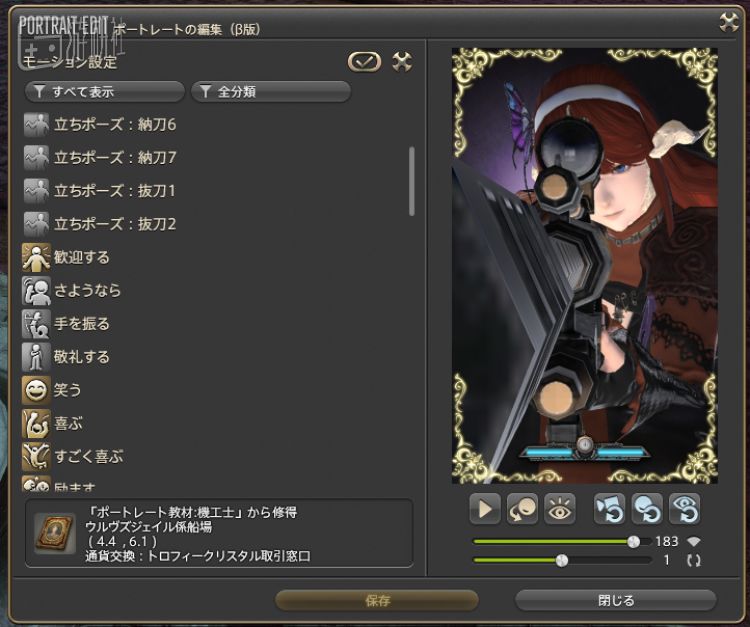Click the 立ちポーズ：抜刀1 label
This screenshot has height=627, width=750.
(115, 191)
